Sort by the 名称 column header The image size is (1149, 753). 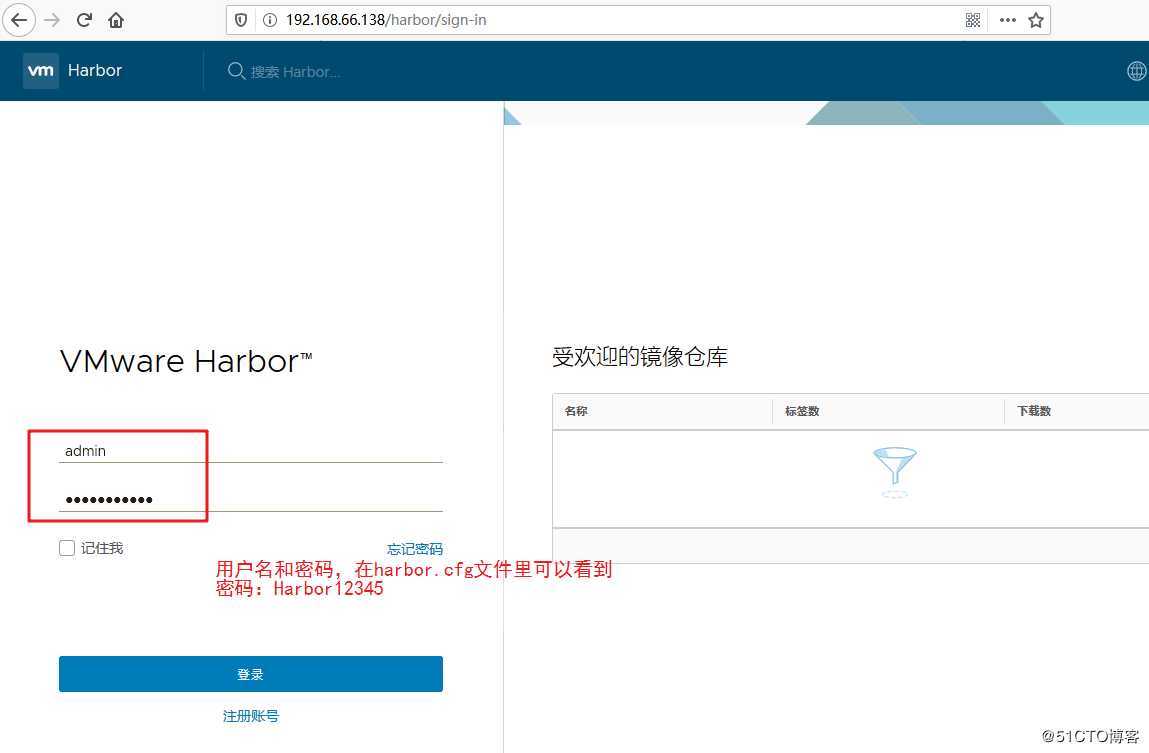576,411
